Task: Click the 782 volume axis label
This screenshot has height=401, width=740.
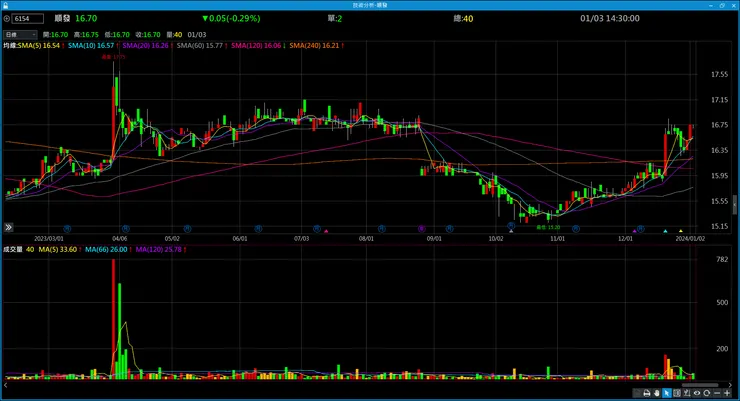Action: click(722, 259)
